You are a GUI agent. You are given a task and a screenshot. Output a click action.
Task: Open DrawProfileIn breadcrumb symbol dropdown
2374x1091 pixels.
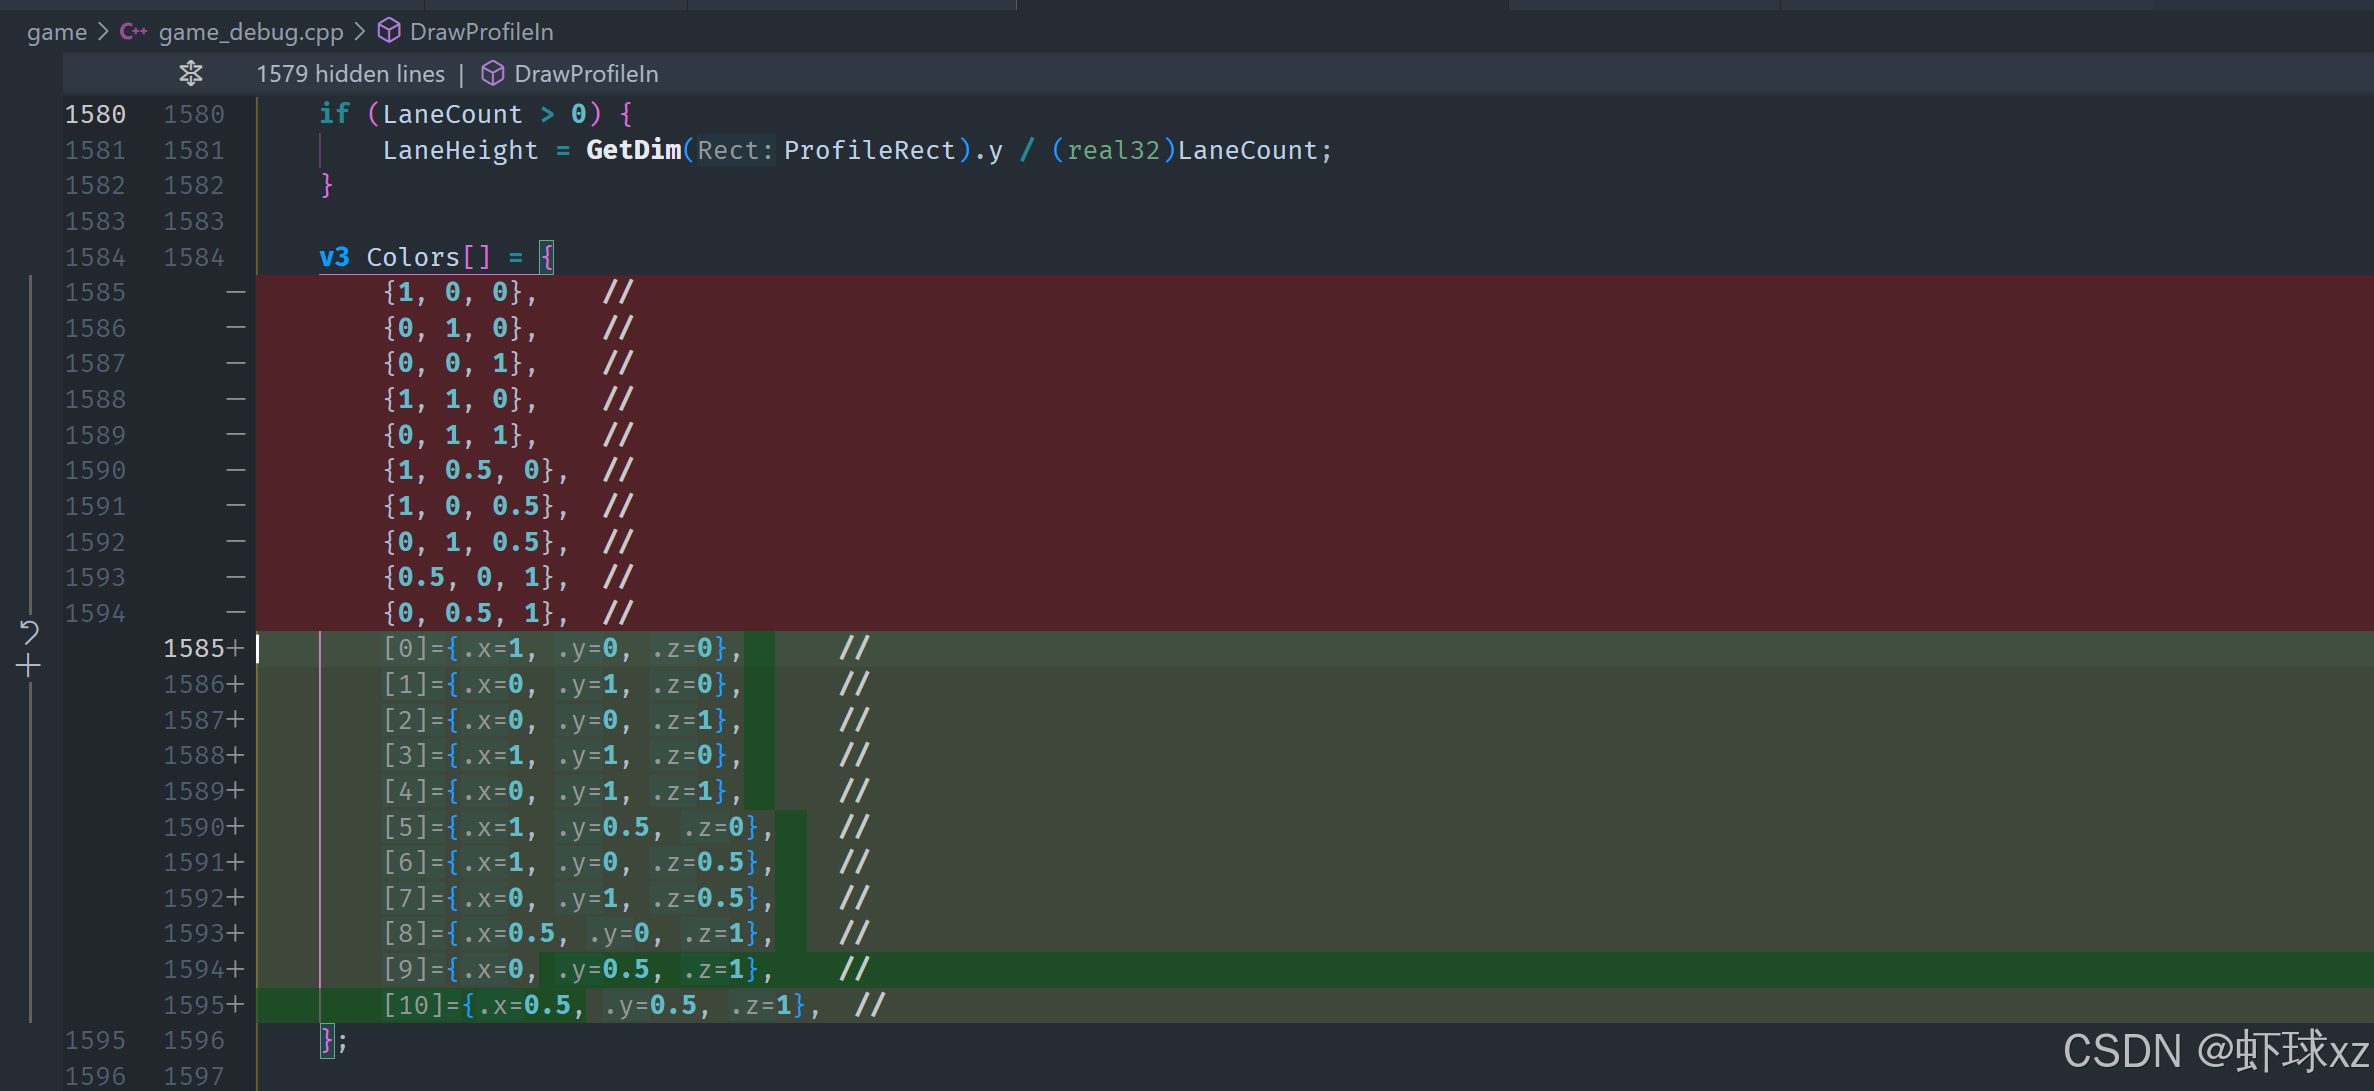[481, 32]
